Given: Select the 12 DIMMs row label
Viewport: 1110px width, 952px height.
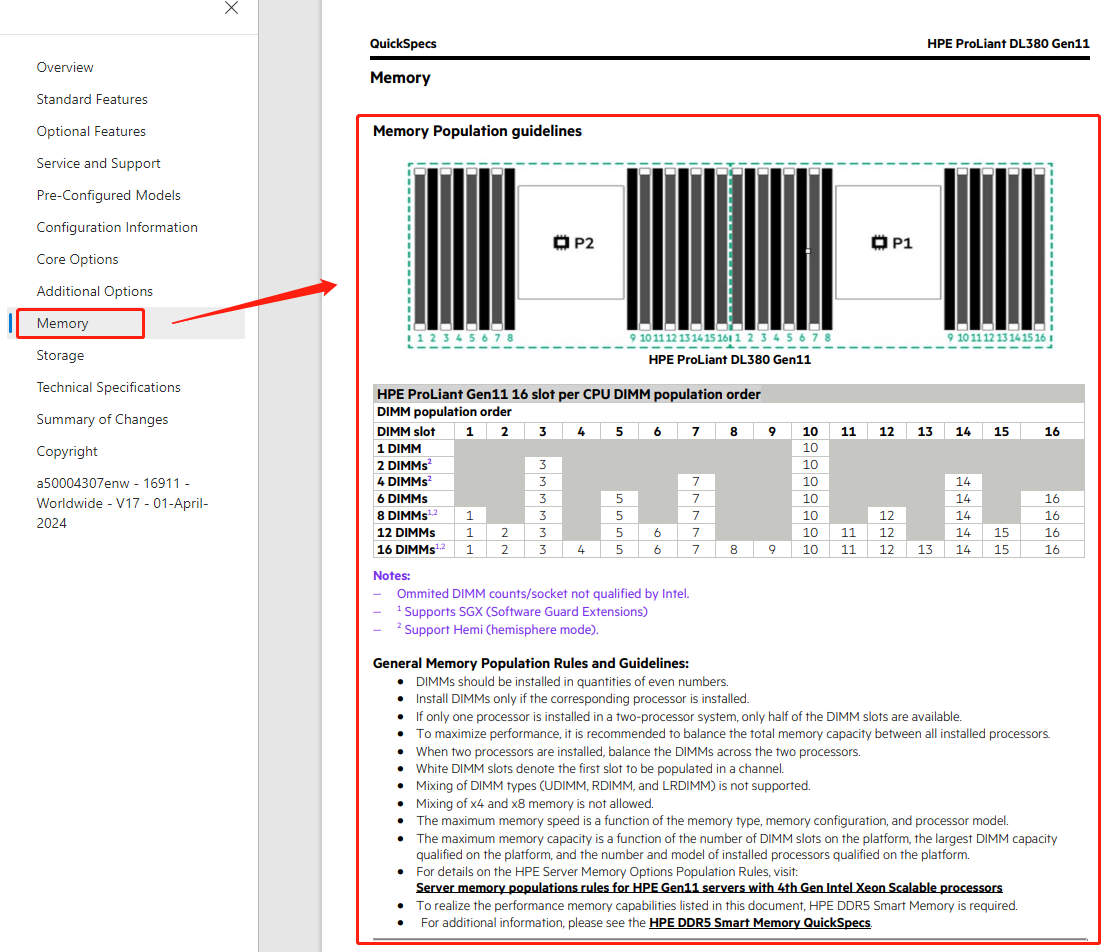Looking at the screenshot, I should tap(406, 533).
